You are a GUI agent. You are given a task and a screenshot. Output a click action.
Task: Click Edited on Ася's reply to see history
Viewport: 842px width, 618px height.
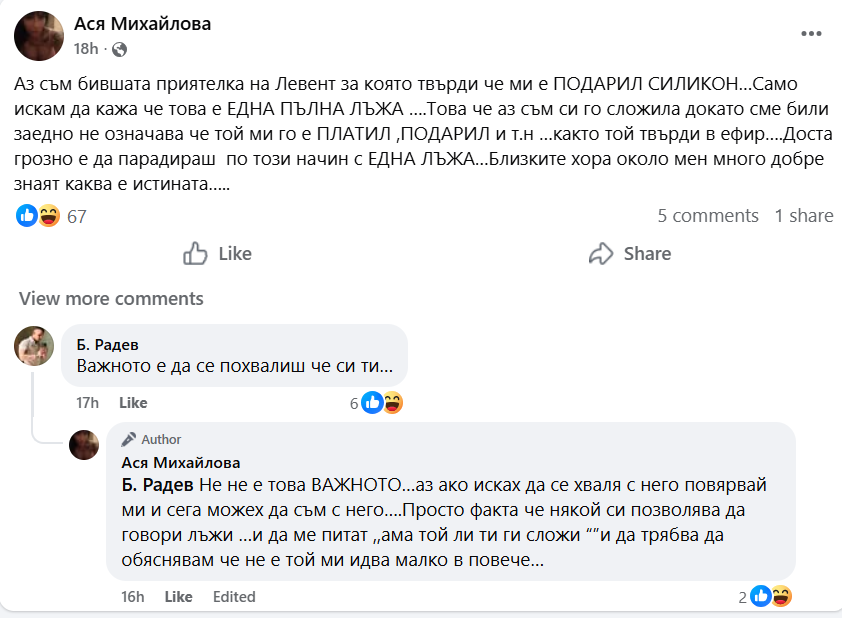(x=234, y=596)
